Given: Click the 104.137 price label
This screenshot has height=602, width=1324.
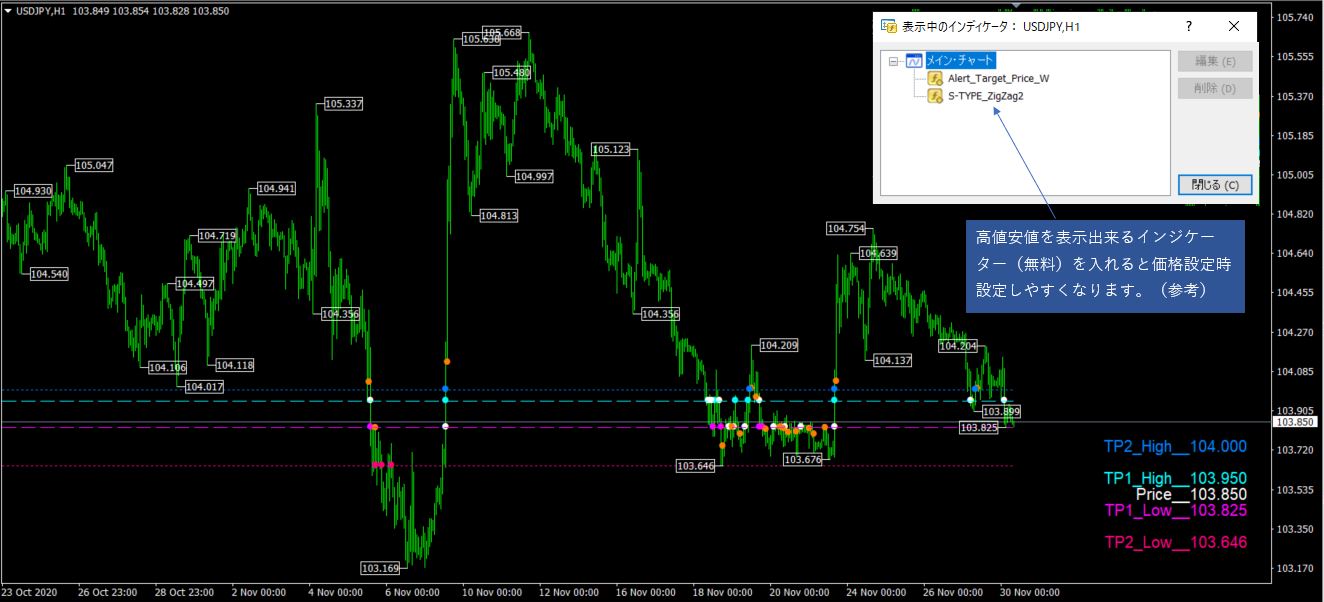Looking at the screenshot, I should (x=892, y=361).
